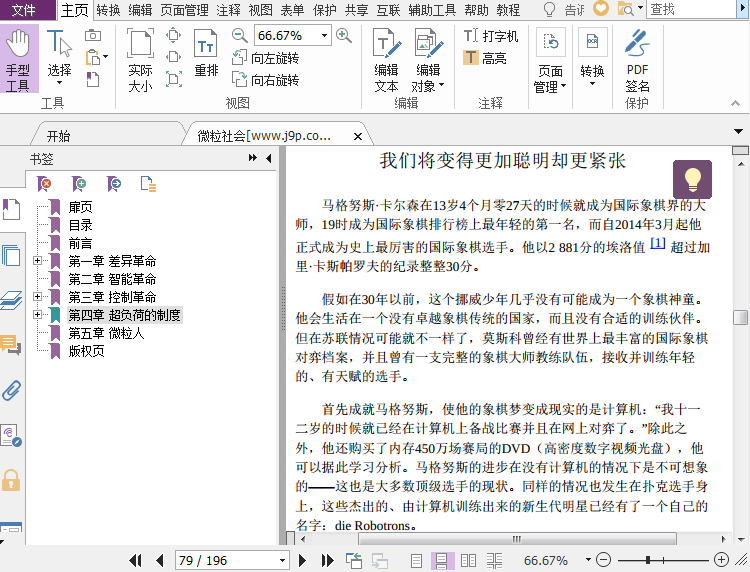Expand 第一章 差异革命 bookmark

point(37,261)
